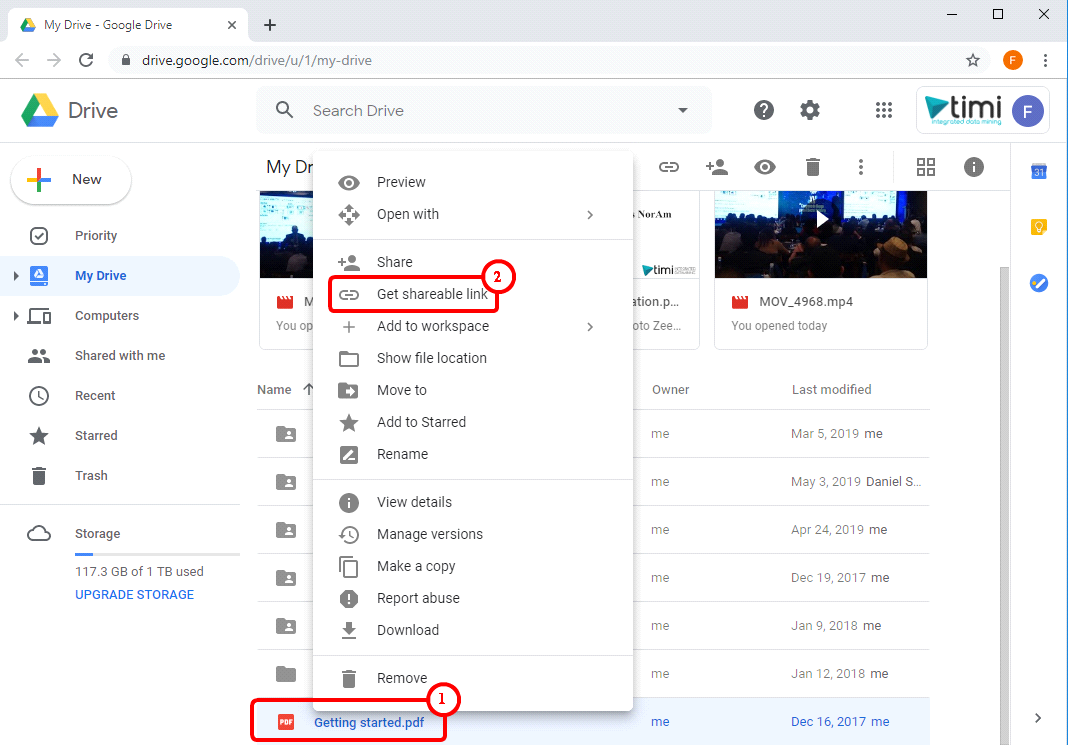Click the storage usage progress bar
Screen dimensions: 1068x745
[x=157, y=554]
